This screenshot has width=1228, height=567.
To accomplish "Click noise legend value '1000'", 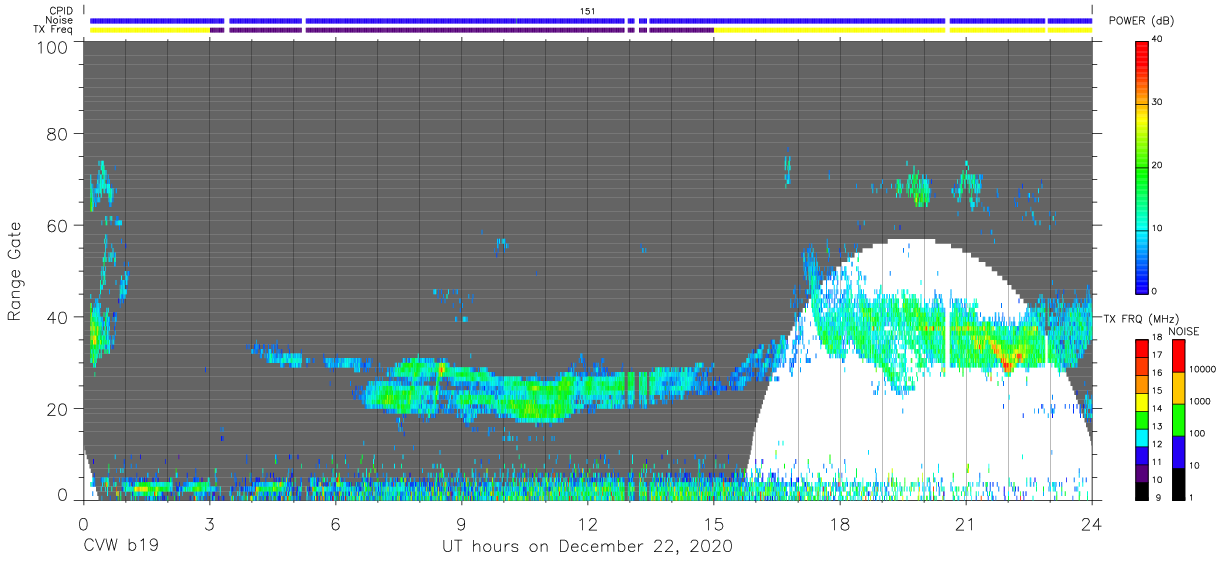I will [1200, 401].
